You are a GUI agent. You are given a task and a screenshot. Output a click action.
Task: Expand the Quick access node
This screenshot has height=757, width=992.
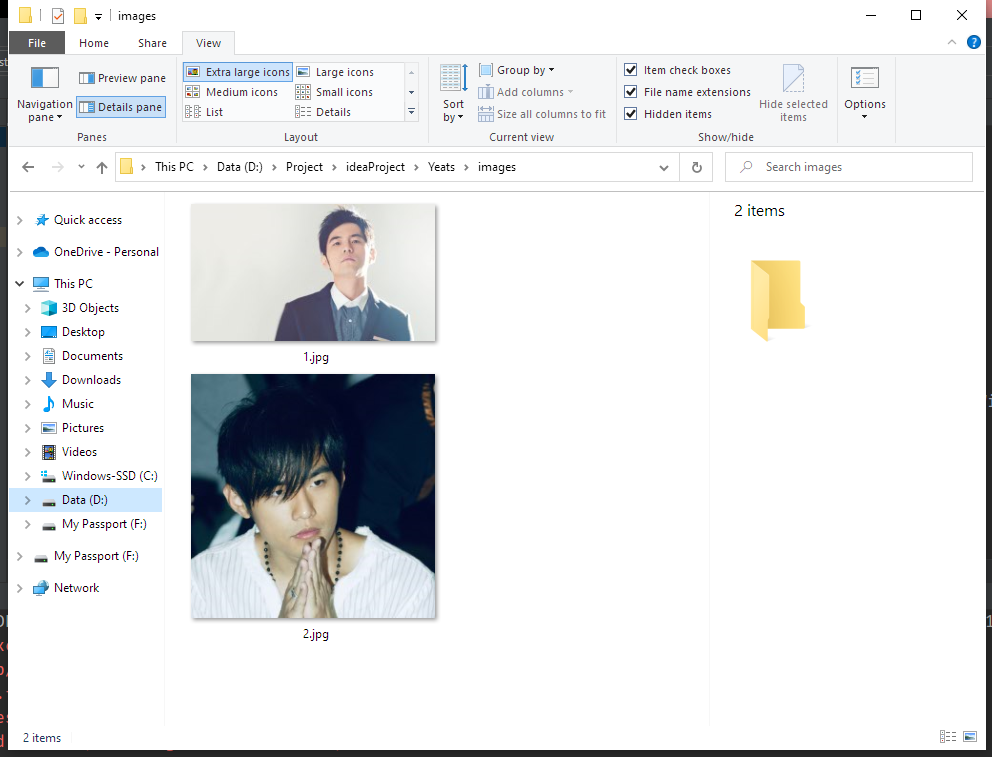click(20, 220)
